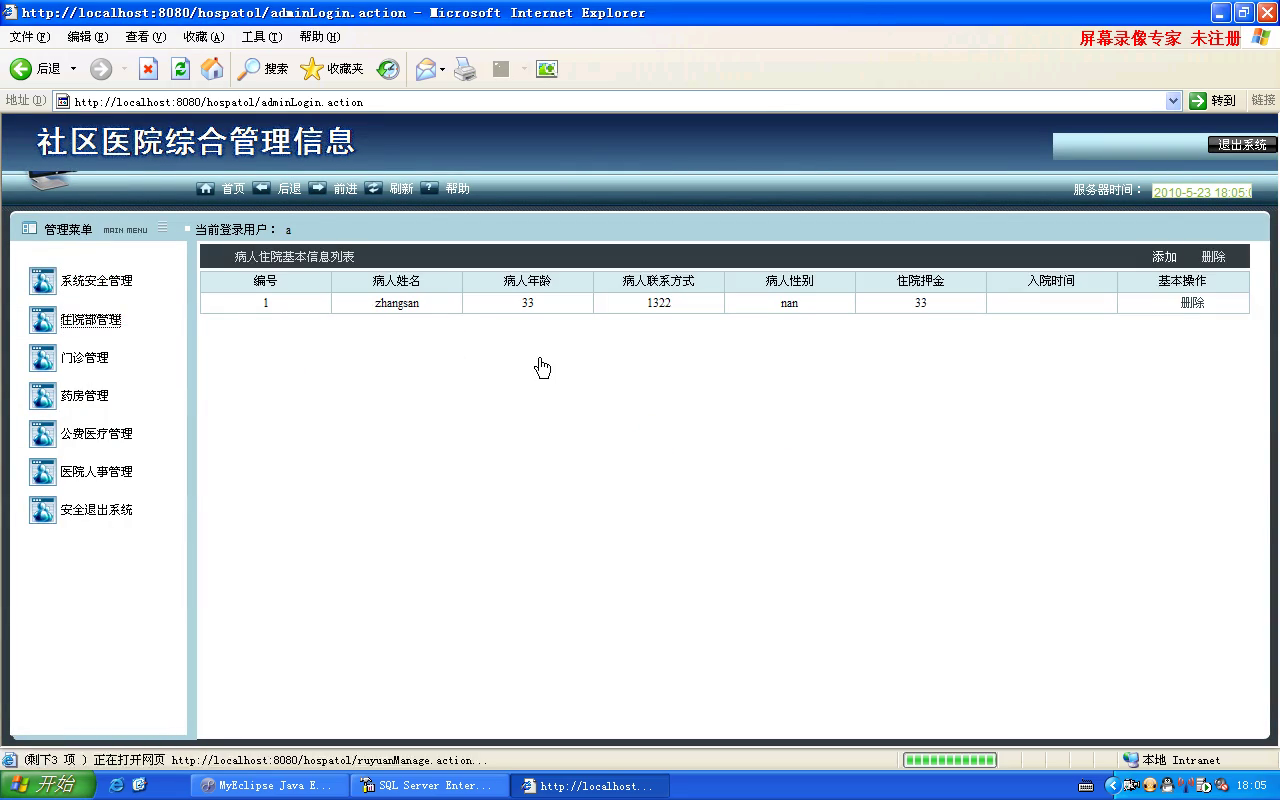Click 删除 in the zhangsan row
This screenshot has width=1280, height=800.
(1192, 303)
